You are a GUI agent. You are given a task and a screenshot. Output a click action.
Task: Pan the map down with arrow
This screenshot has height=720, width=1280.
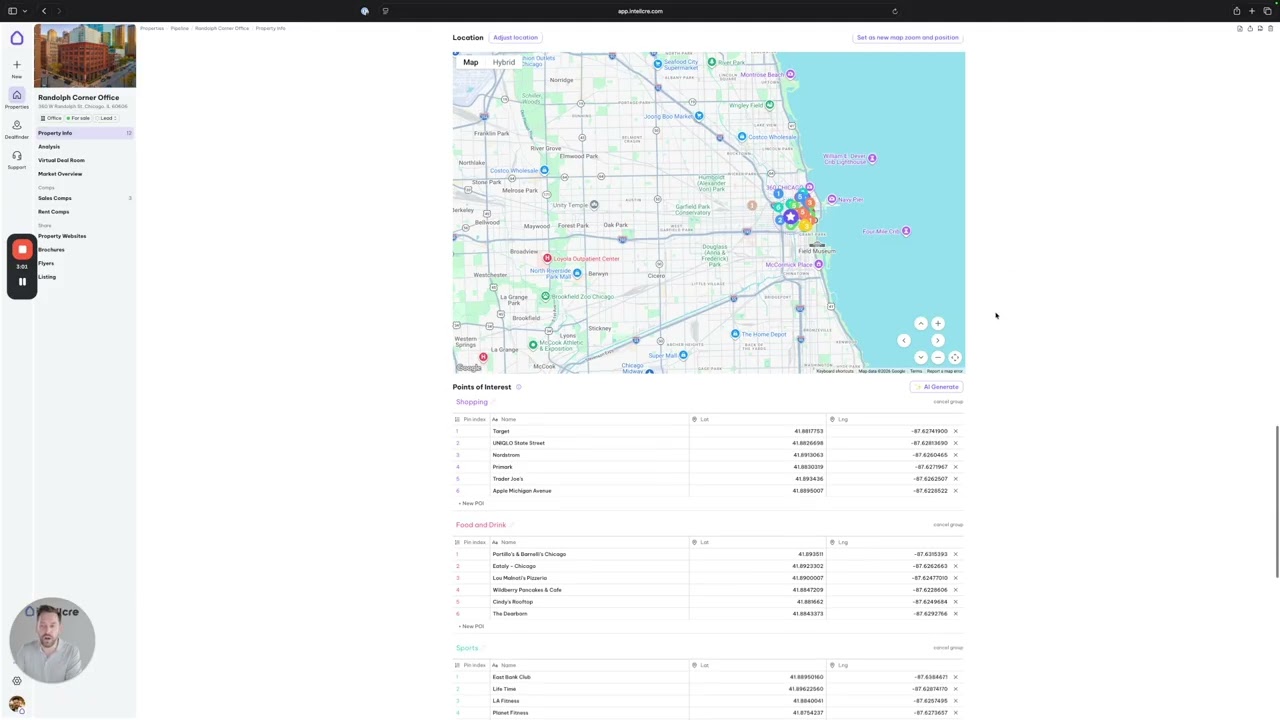[x=921, y=357]
